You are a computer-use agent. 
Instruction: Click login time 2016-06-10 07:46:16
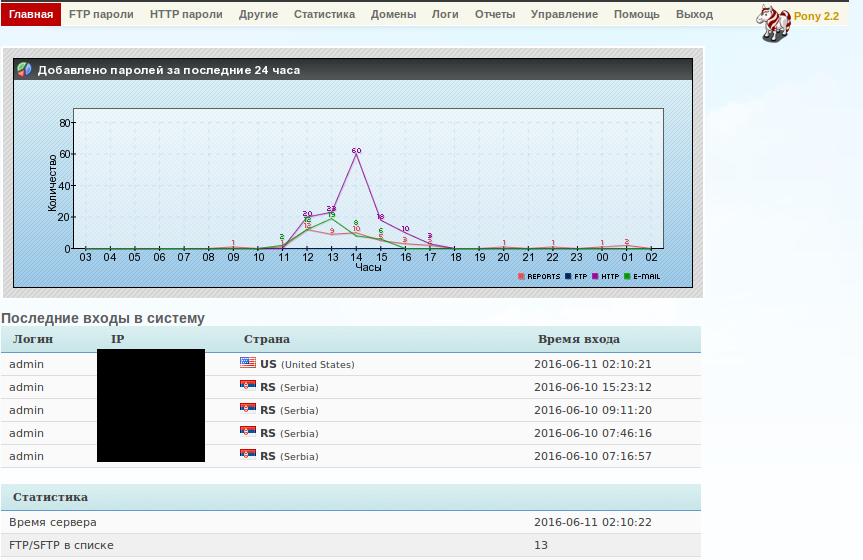click(x=593, y=433)
